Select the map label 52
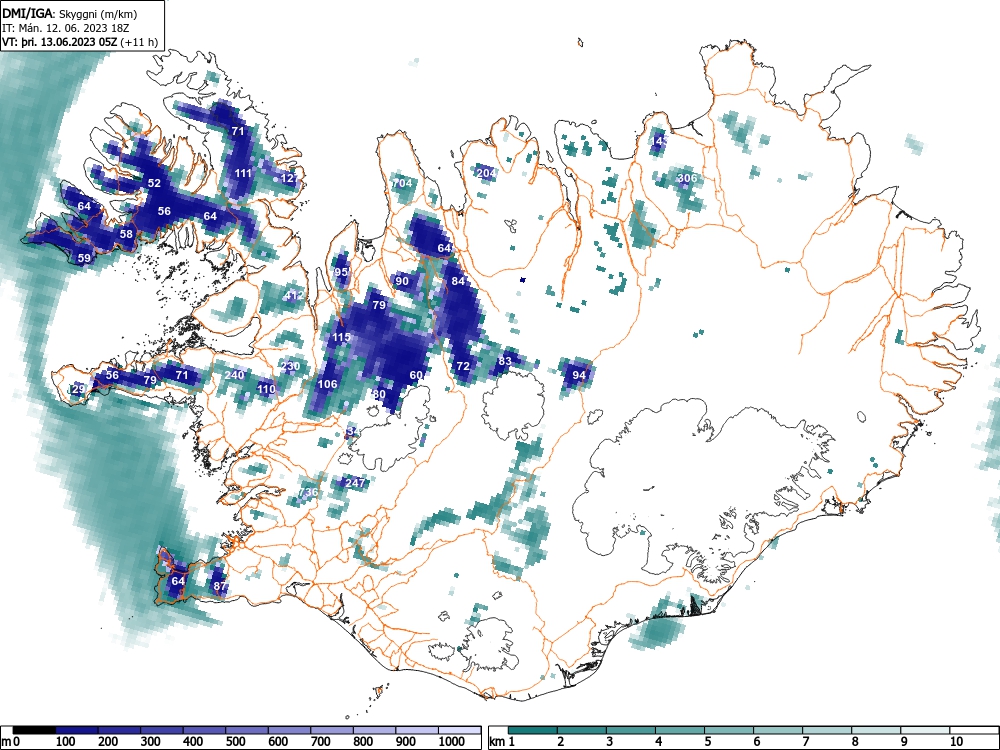 point(154,183)
